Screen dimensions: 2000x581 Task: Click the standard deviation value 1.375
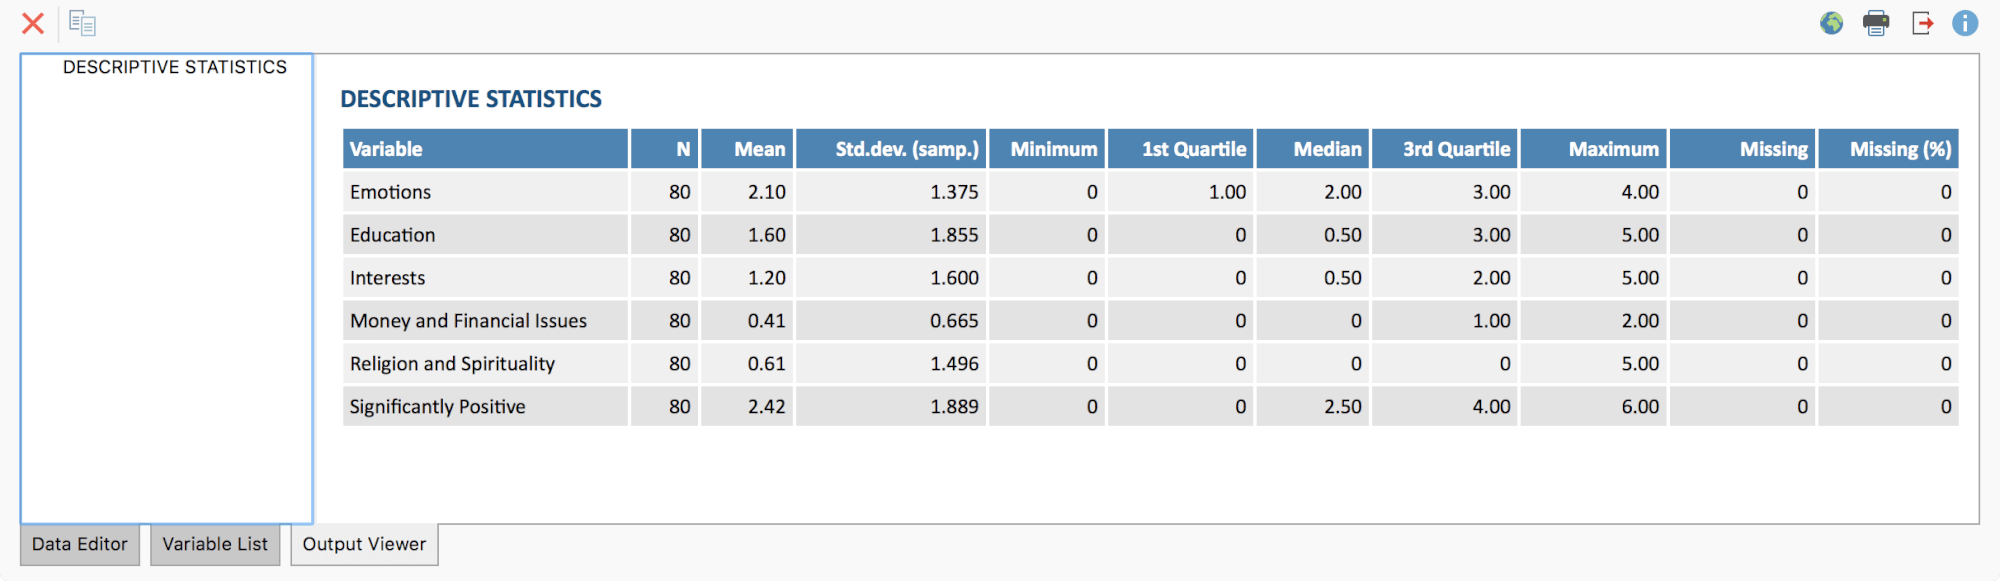pos(955,192)
